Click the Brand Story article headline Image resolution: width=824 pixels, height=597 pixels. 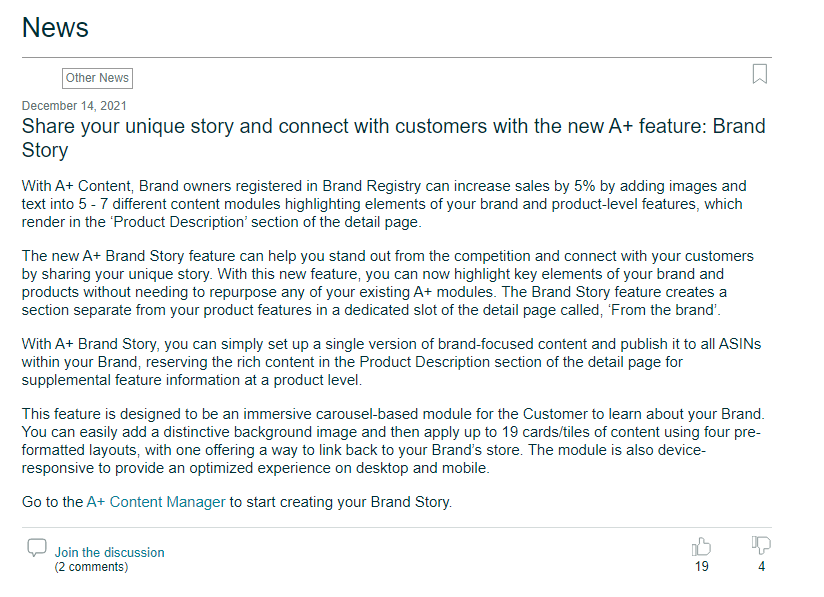393,138
